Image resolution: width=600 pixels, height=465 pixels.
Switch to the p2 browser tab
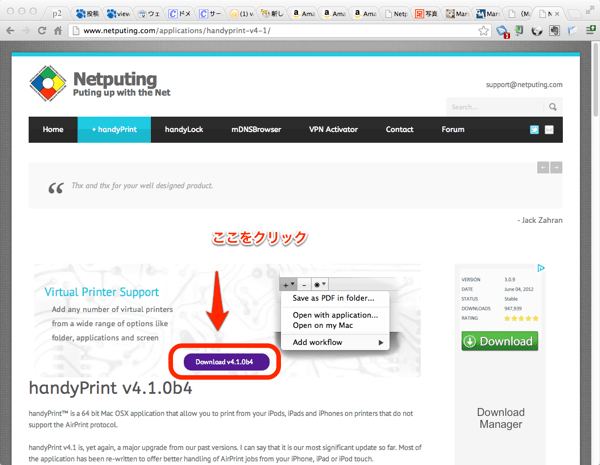click(57, 14)
